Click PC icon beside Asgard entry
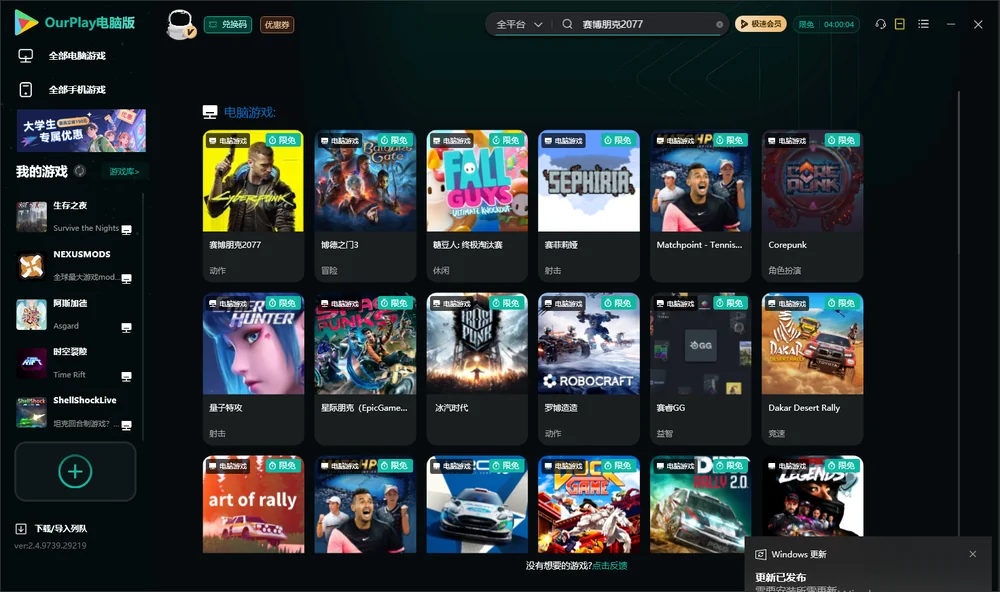Screen dimensions: 1000x592 (x=126, y=328)
